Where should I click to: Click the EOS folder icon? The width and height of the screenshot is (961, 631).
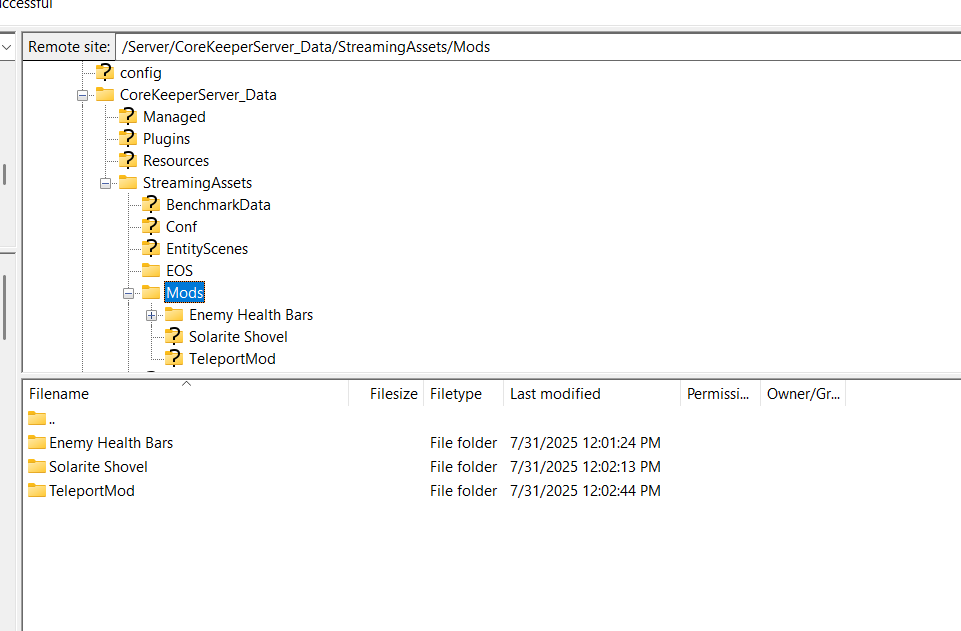click(x=151, y=271)
